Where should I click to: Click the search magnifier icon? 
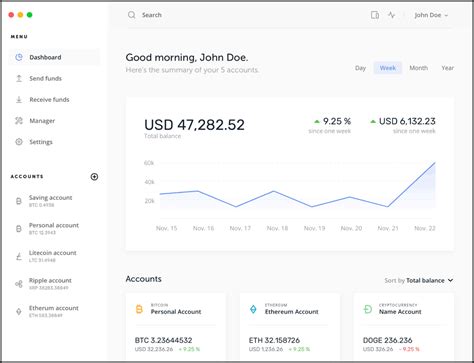(x=132, y=15)
